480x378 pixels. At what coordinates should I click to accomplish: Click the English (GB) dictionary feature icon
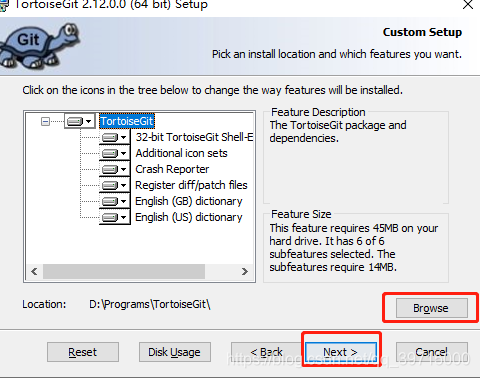(114, 201)
